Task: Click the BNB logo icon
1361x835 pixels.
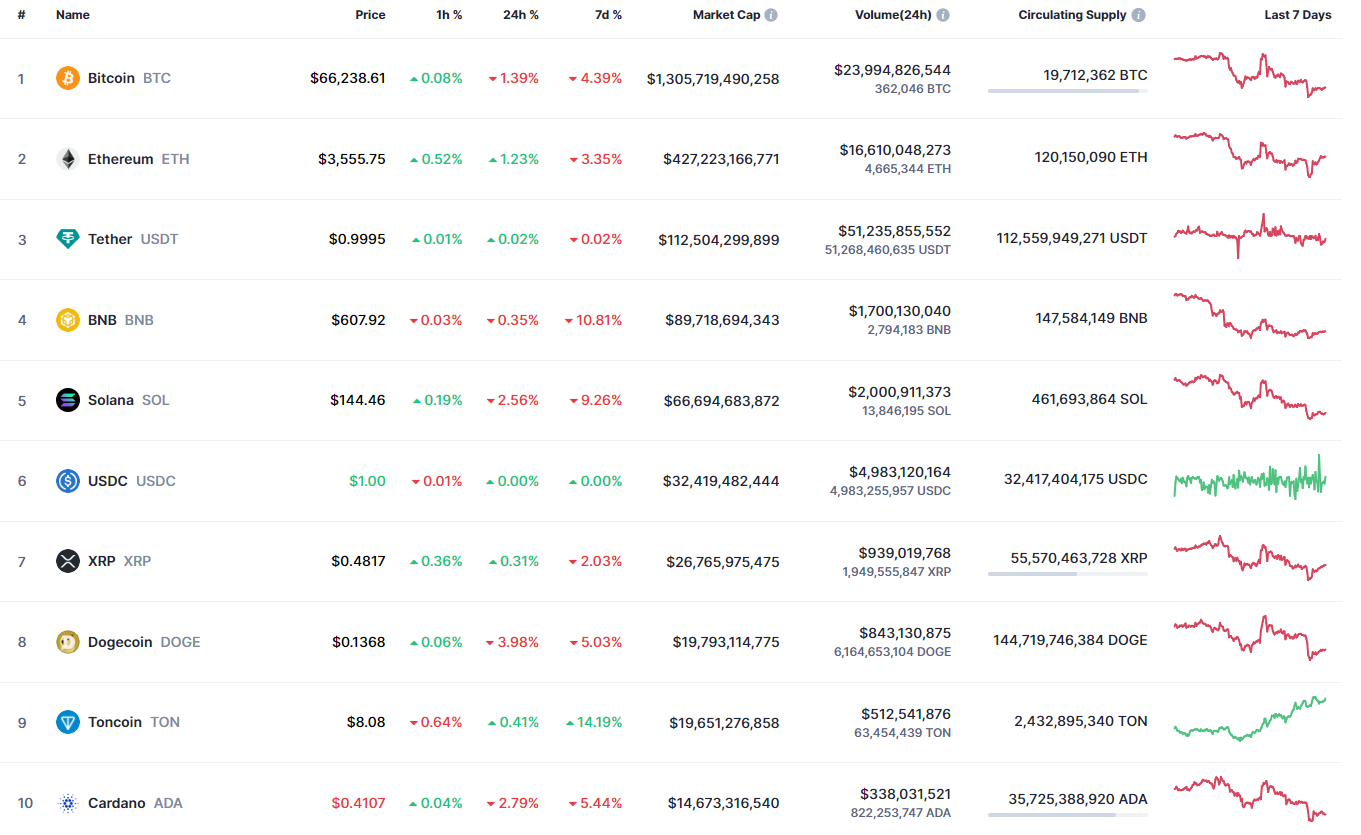Action: point(68,320)
